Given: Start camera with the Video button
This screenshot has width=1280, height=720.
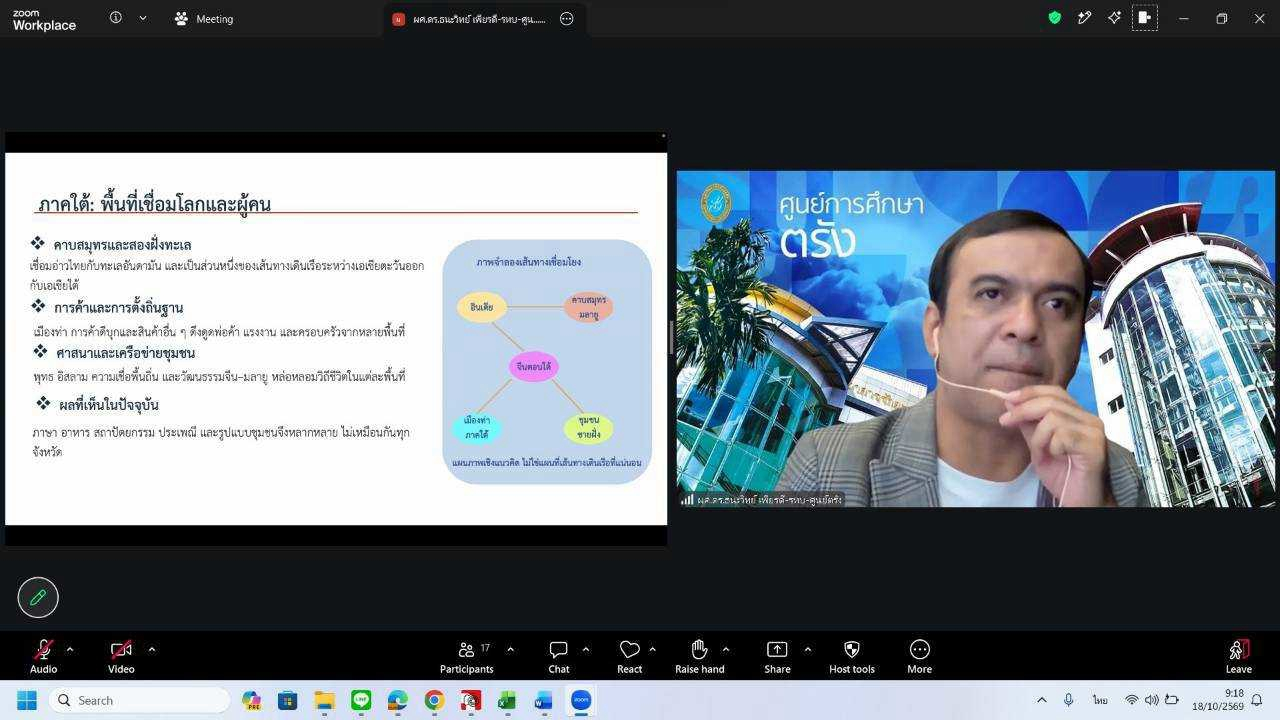Looking at the screenshot, I should pyautogui.click(x=121, y=656).
